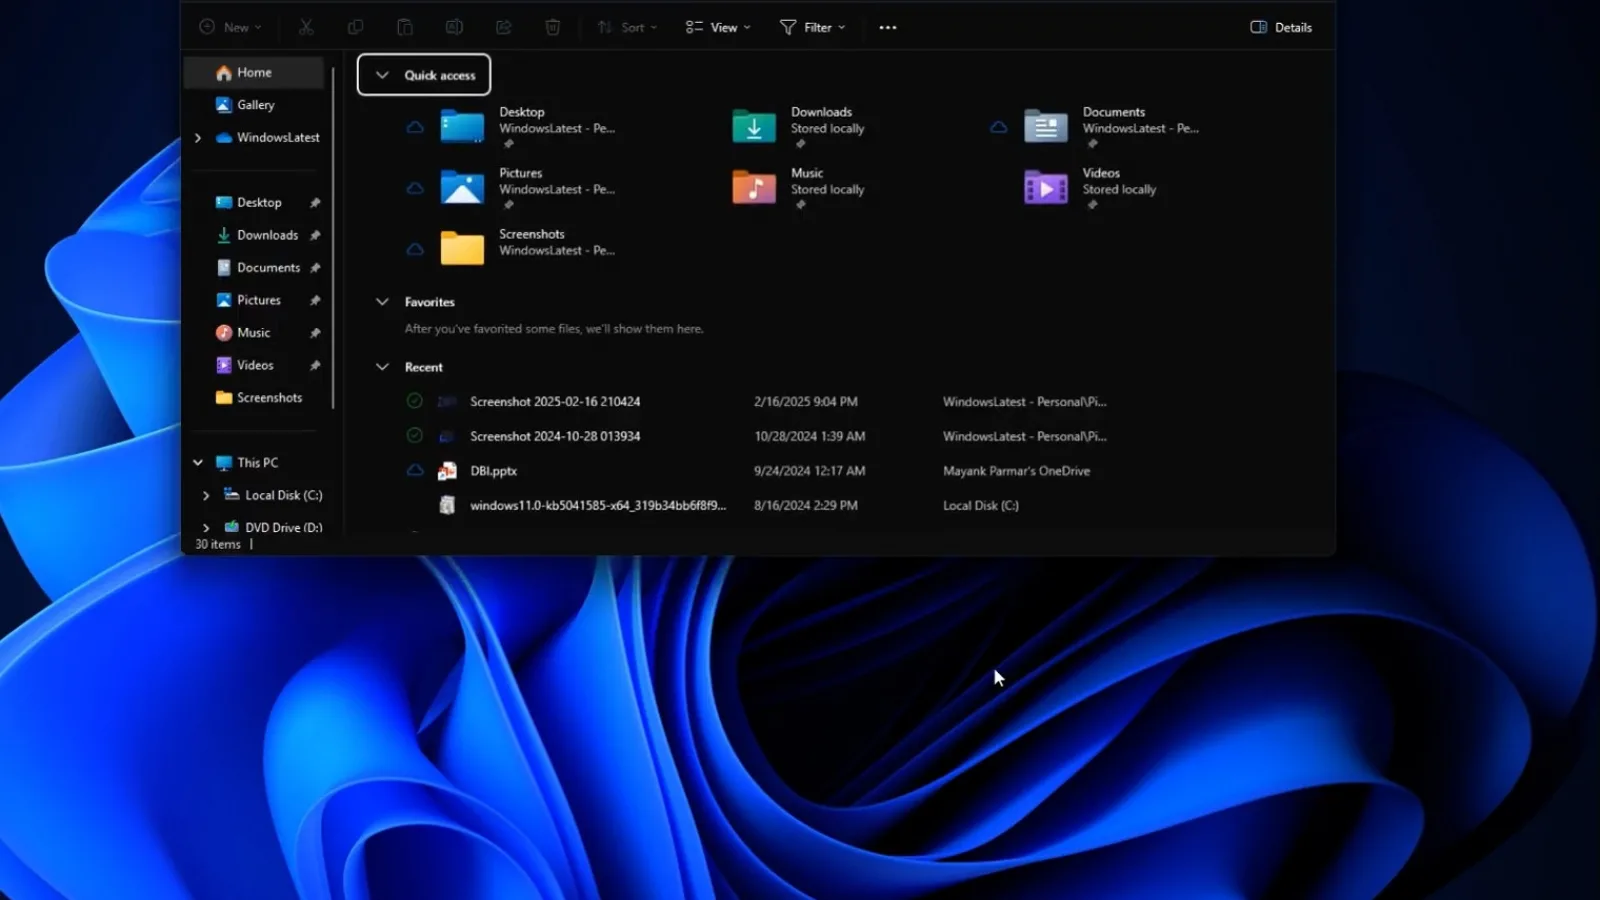Viewport: 1600px width, 900px height.
Task: Open Desktop folder in Quick access
Action: point(528,127)
